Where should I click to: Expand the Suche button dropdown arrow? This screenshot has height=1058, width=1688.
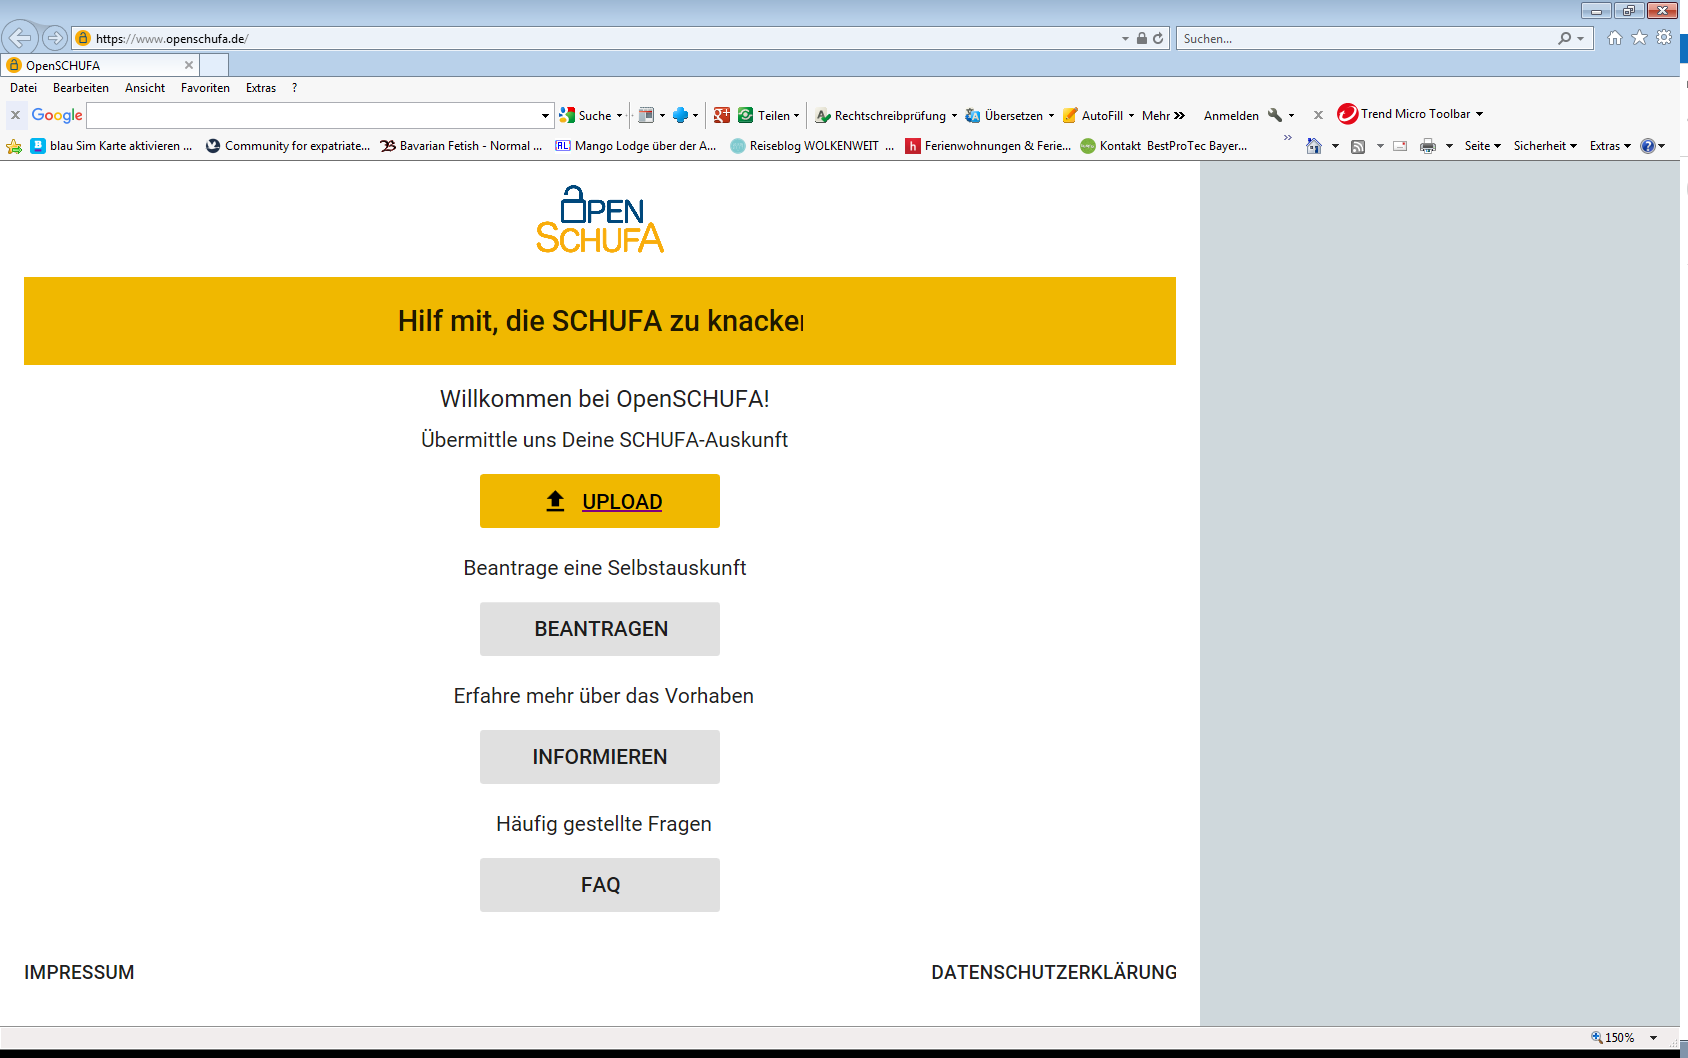[619, 115]
